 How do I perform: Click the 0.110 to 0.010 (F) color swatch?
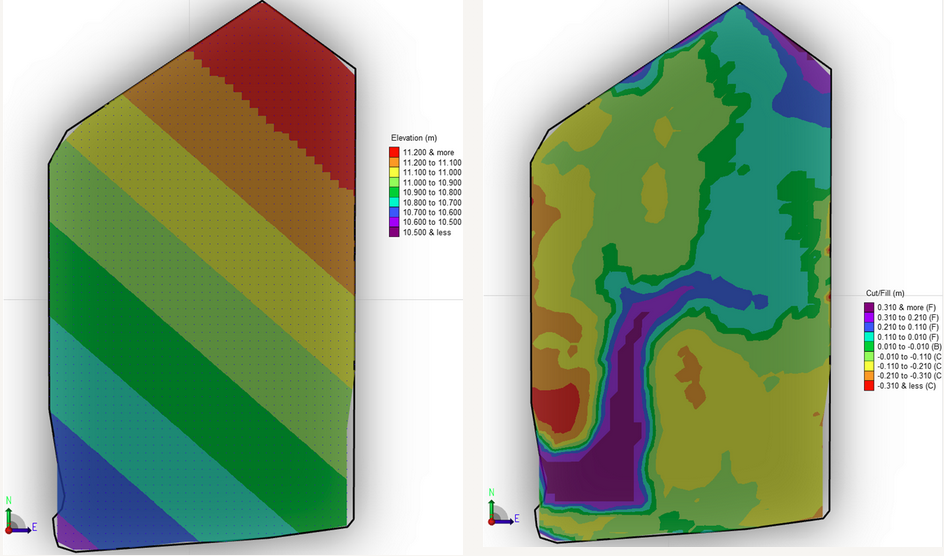pyautogui.click(x=869, y=337)
